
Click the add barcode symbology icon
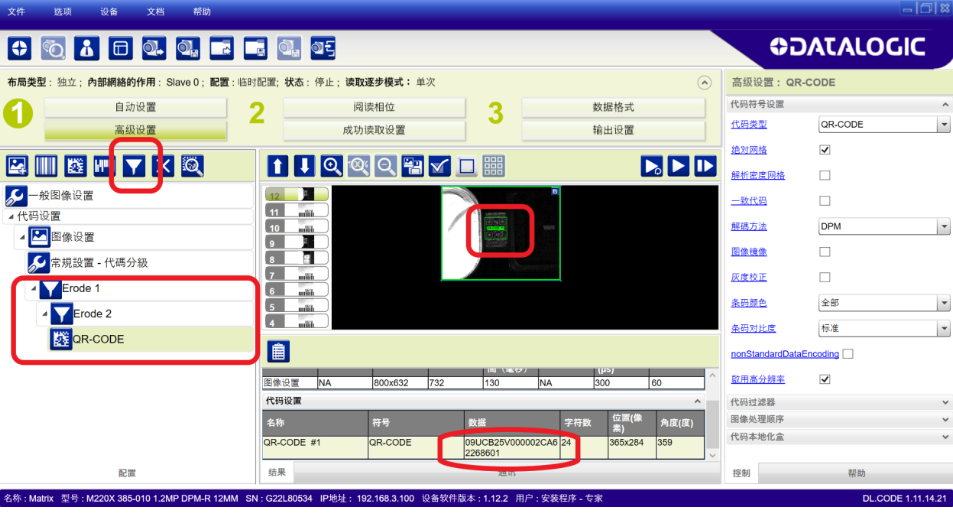pyautogui.click(x=47, y=167)
